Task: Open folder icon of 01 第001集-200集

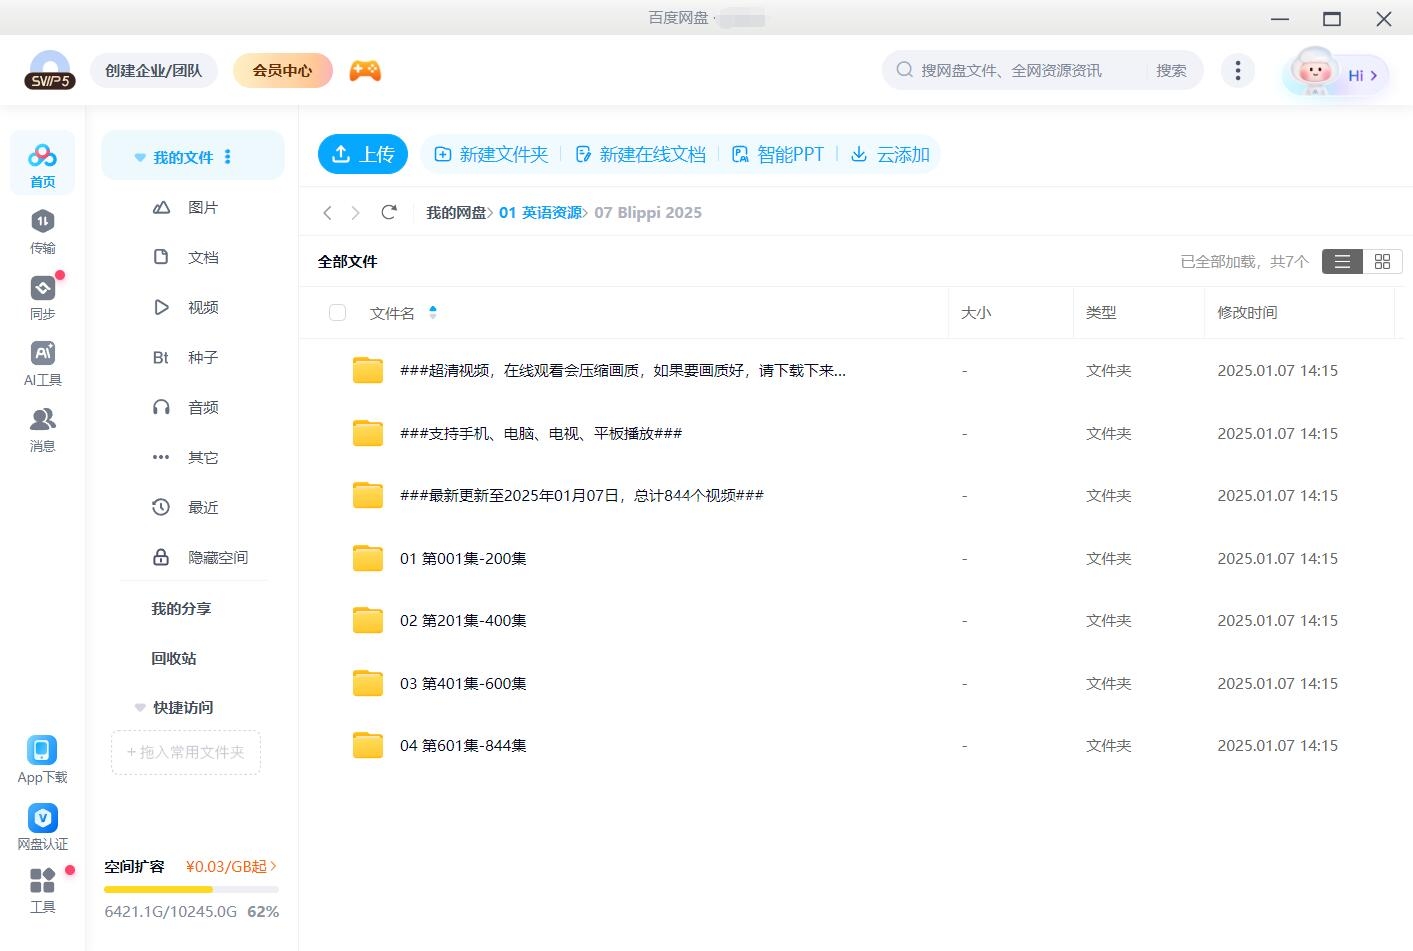Action: click(368, 558)
